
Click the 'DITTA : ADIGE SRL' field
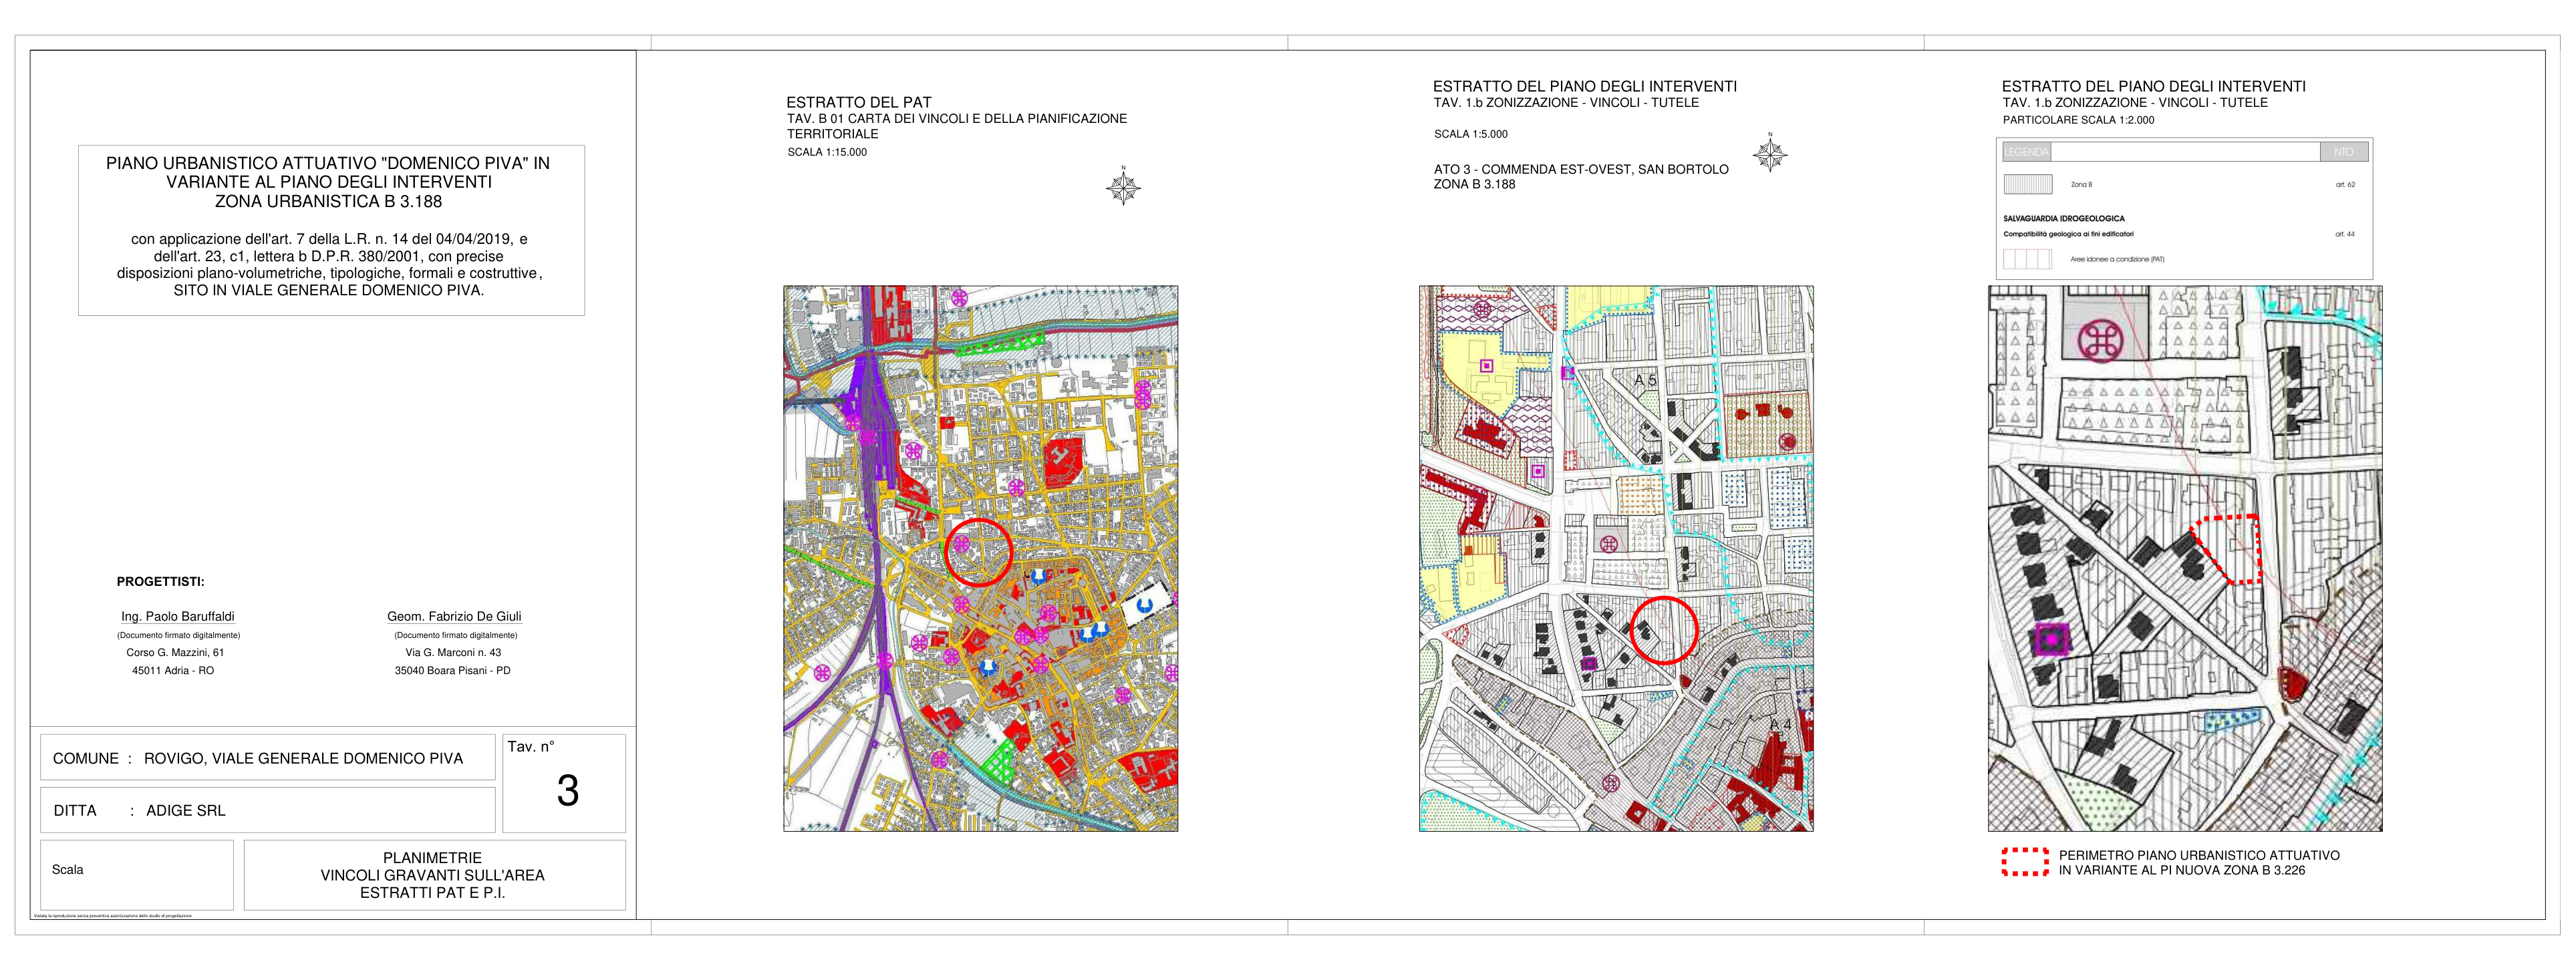pyautogui.click(x=268, y=810)
